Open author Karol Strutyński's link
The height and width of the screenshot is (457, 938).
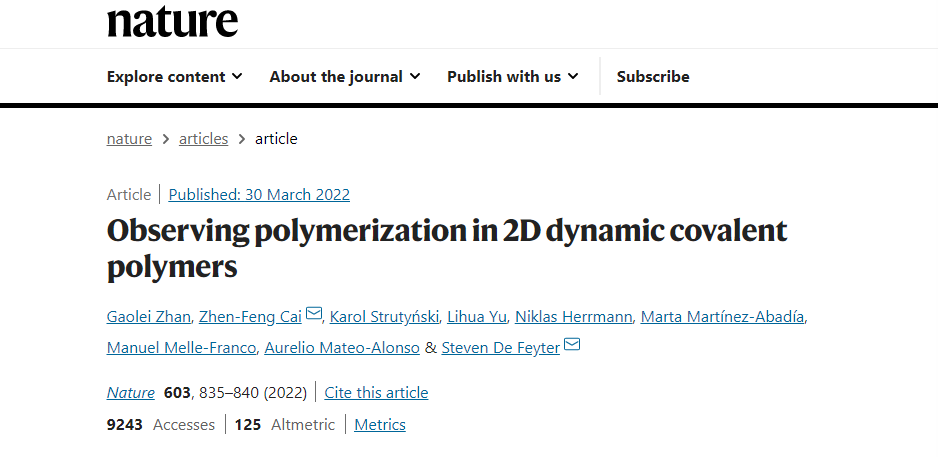pyautogui.click(x=384, y=316)
